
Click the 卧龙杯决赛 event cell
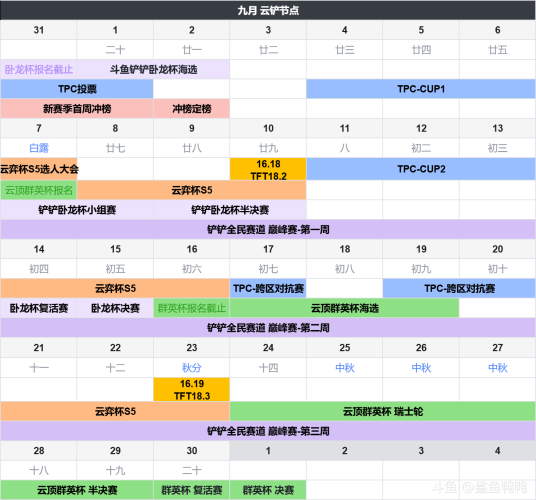(115, 308)
